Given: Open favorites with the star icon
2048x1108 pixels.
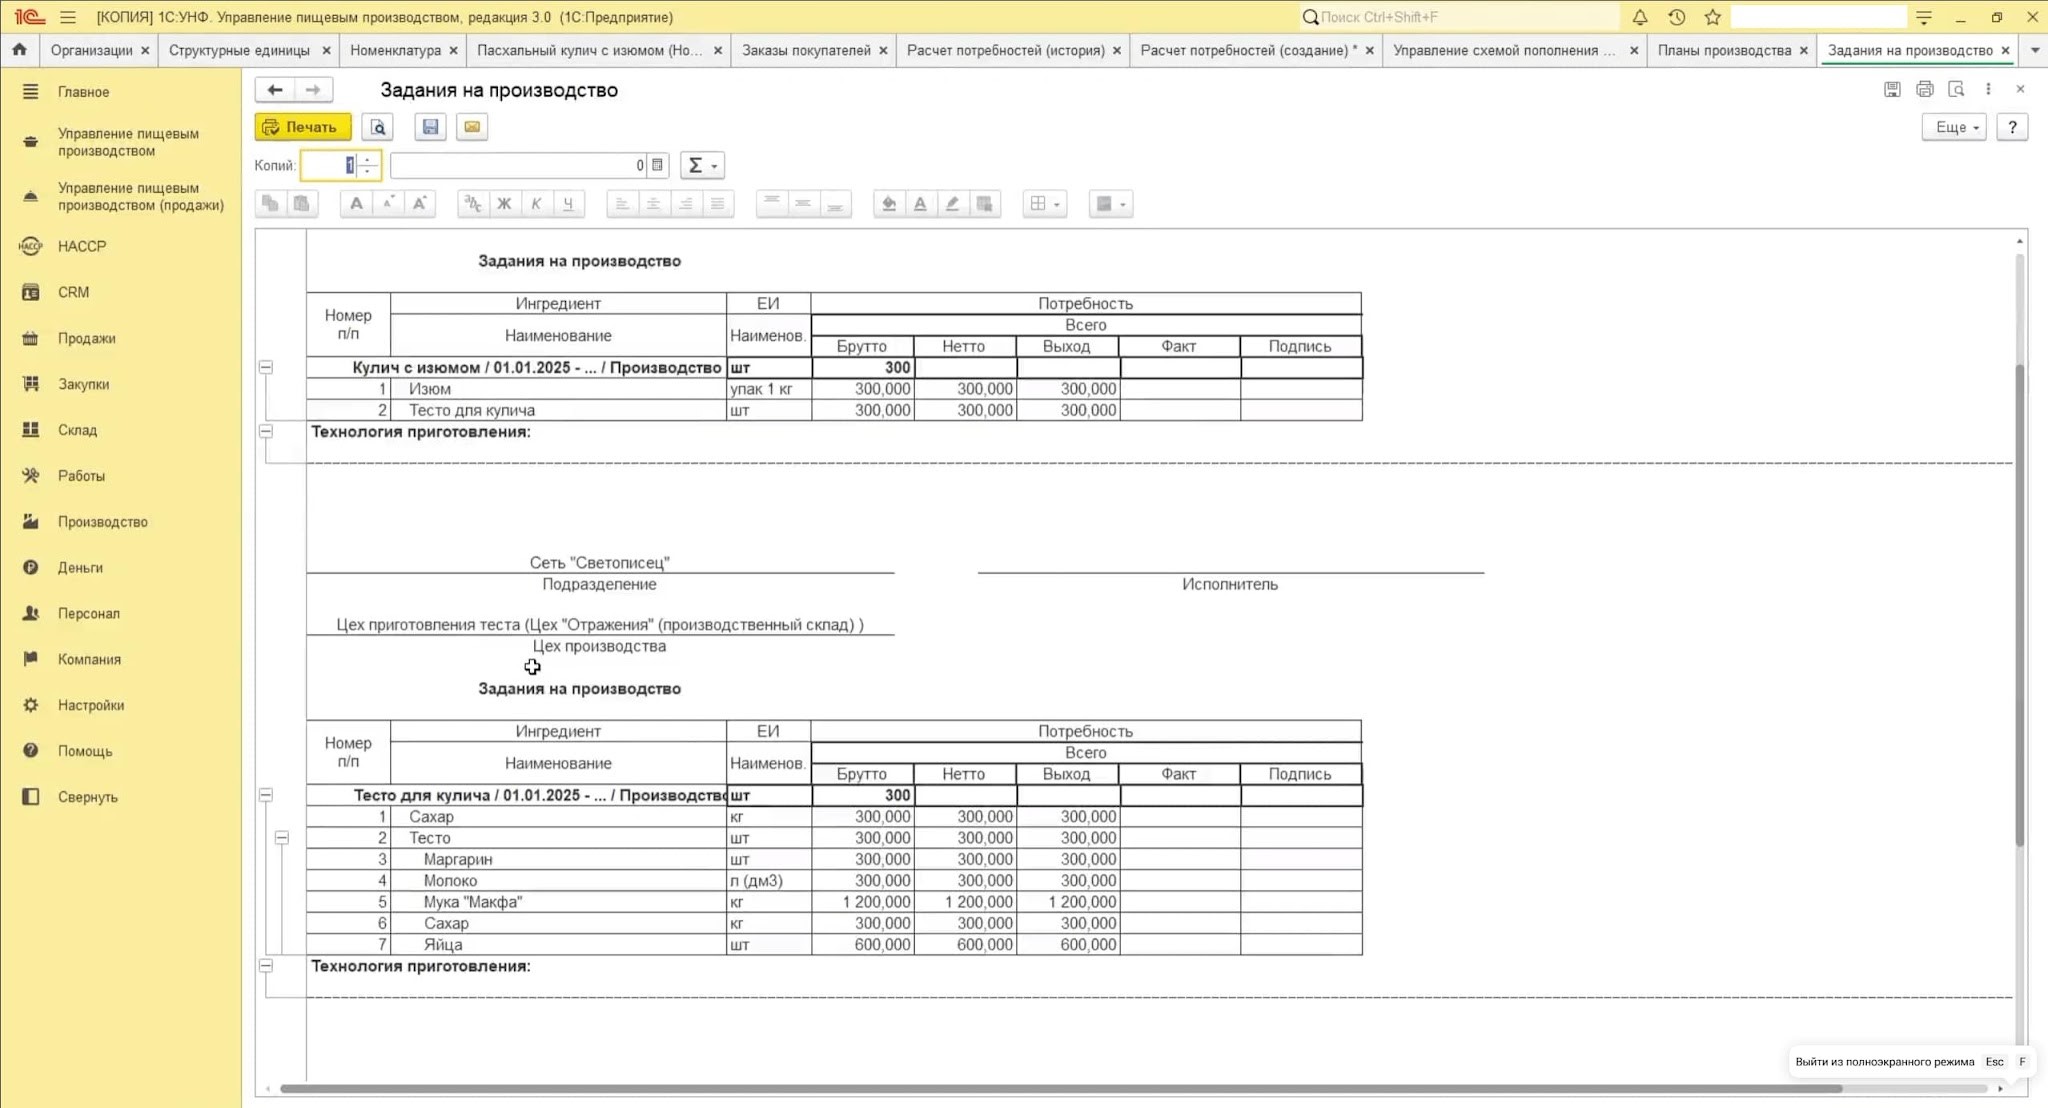Looking at the screenshot, I should pyautogui.click(x=1713, y=17).
